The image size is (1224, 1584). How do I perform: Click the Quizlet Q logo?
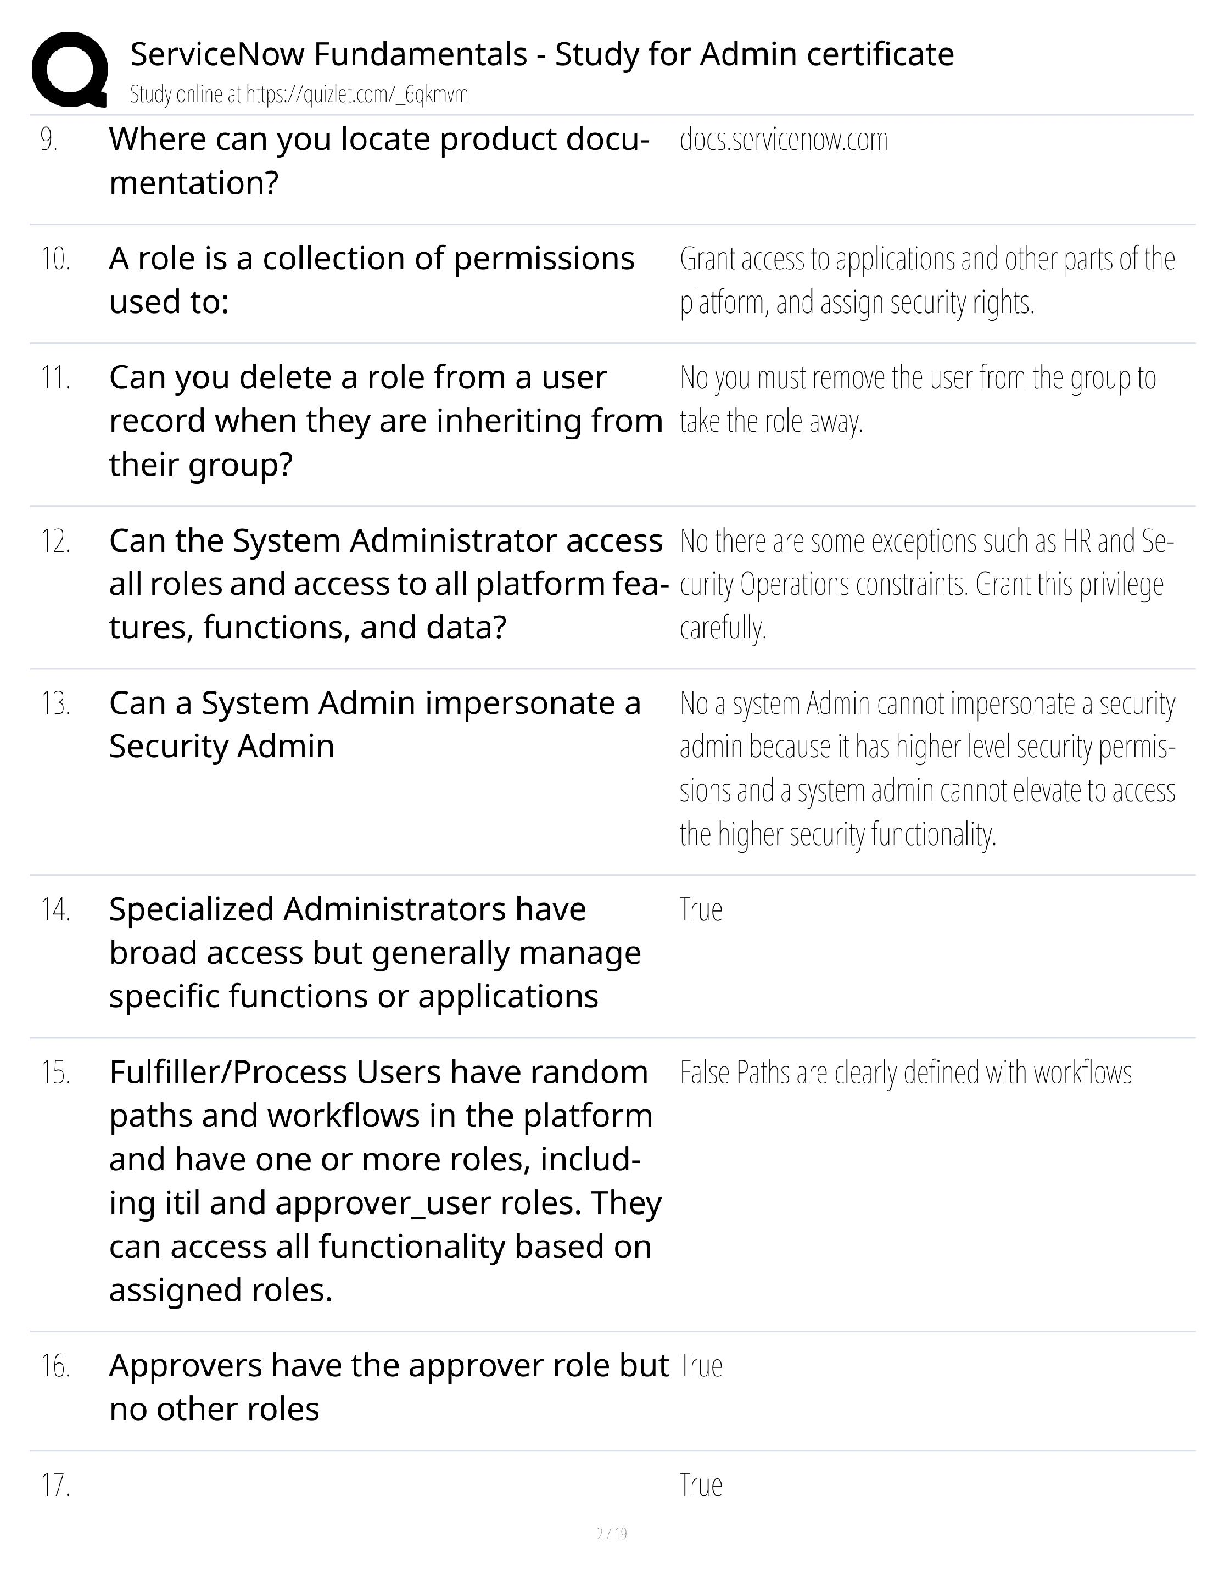coord(70,69)
